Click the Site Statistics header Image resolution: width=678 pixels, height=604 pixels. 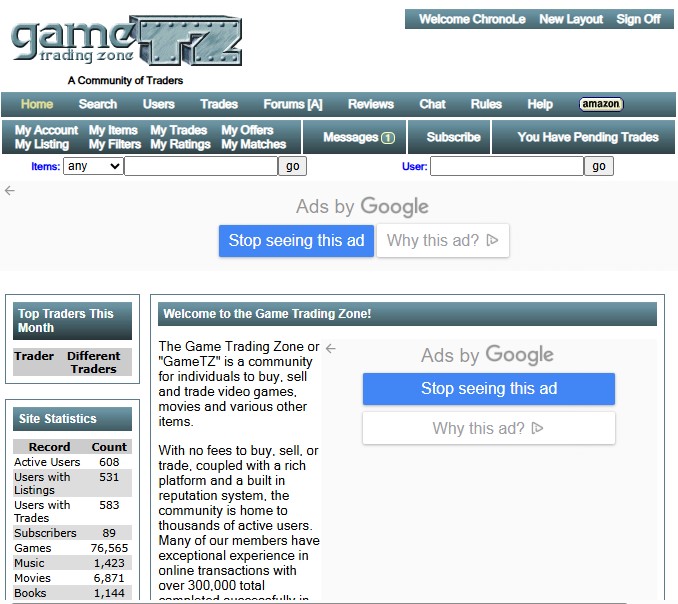click(72, 419)
